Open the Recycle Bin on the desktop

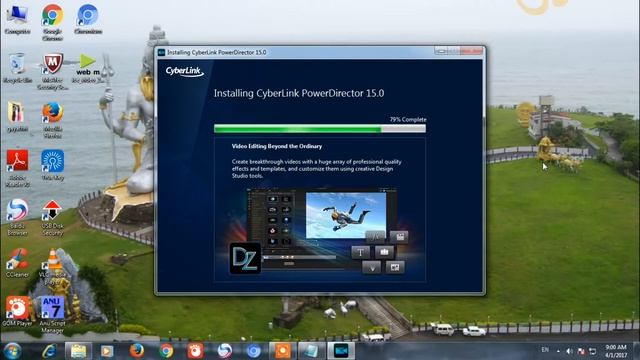click(17, 68)
